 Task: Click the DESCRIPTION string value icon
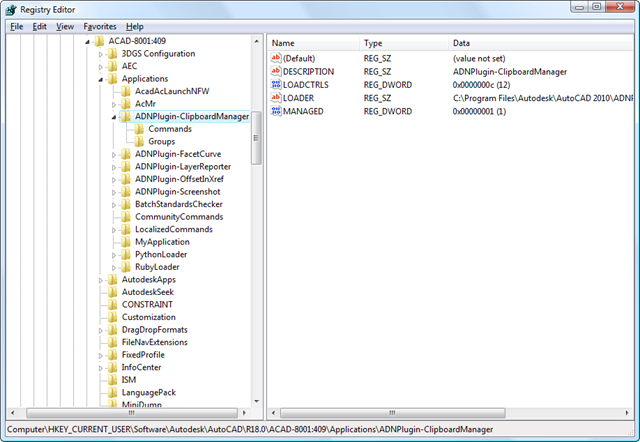(x=276, y=72)
